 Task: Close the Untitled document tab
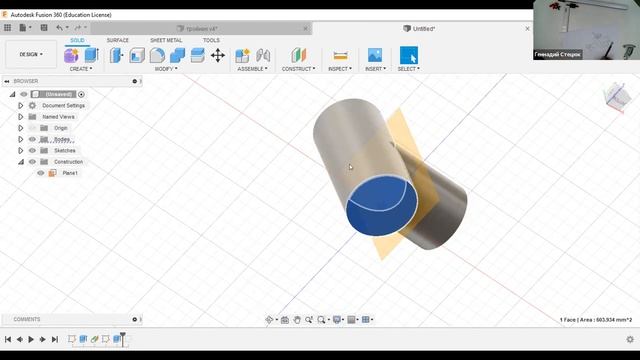coord(527,29)
